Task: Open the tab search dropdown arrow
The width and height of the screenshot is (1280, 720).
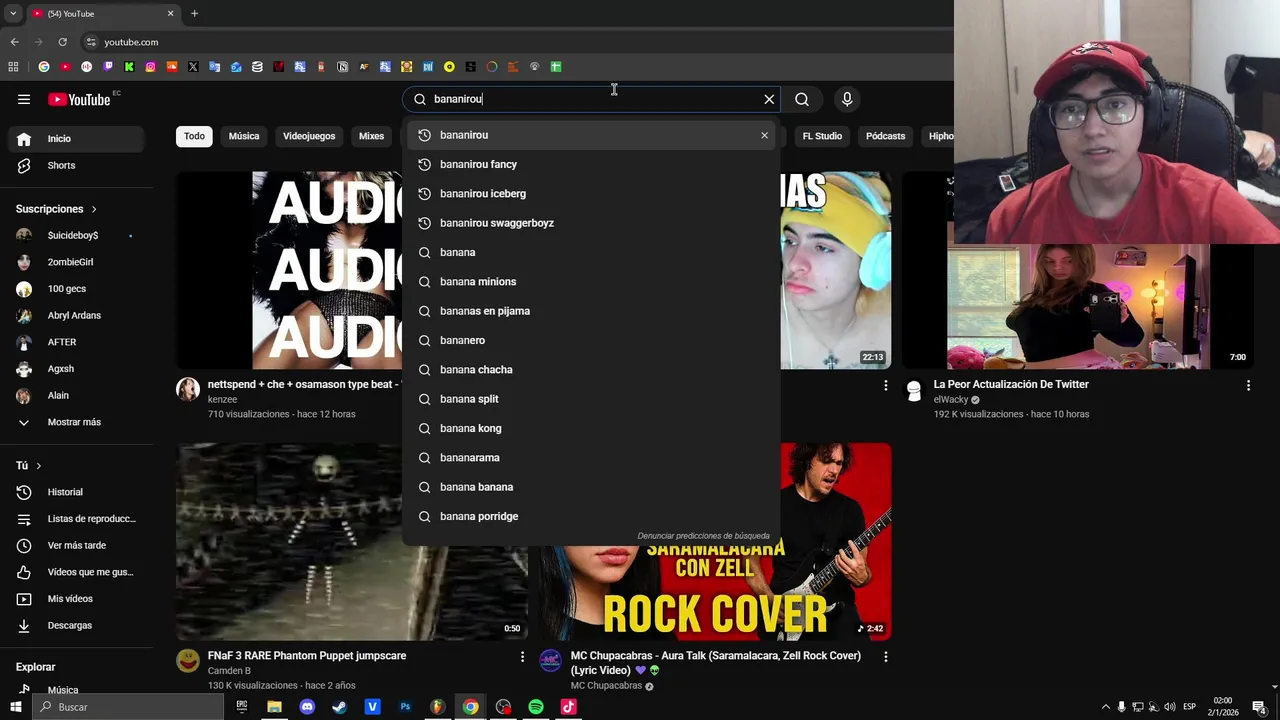Action: point(13,13)
